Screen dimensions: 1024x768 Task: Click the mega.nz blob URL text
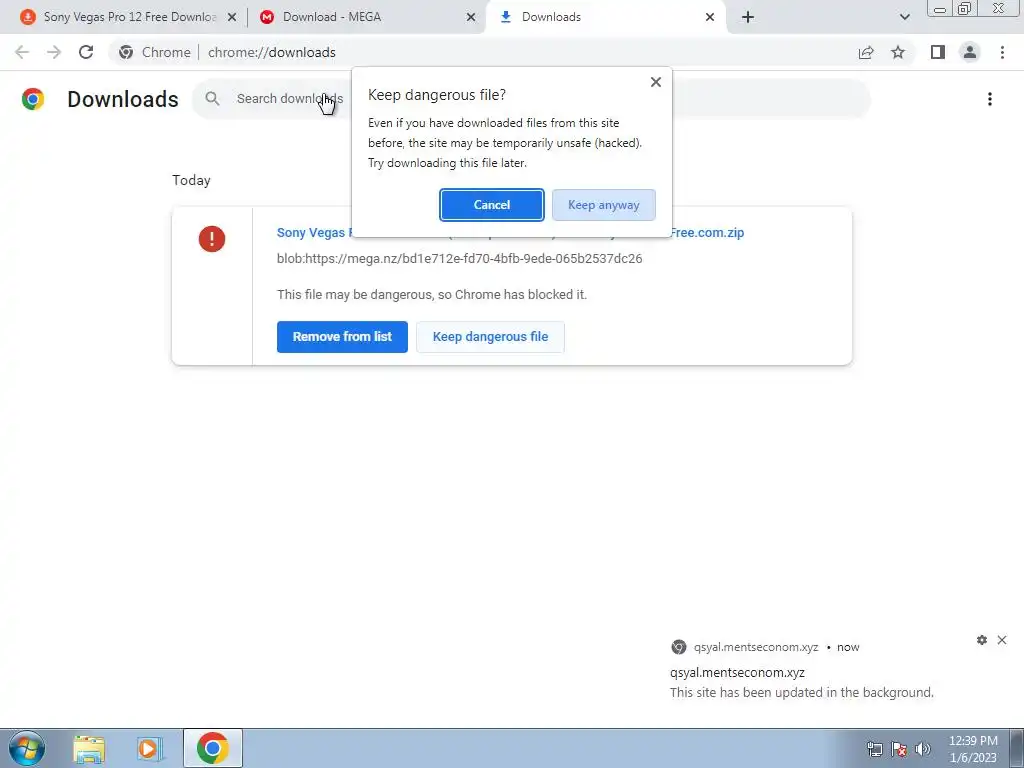(x=459, y=259)
